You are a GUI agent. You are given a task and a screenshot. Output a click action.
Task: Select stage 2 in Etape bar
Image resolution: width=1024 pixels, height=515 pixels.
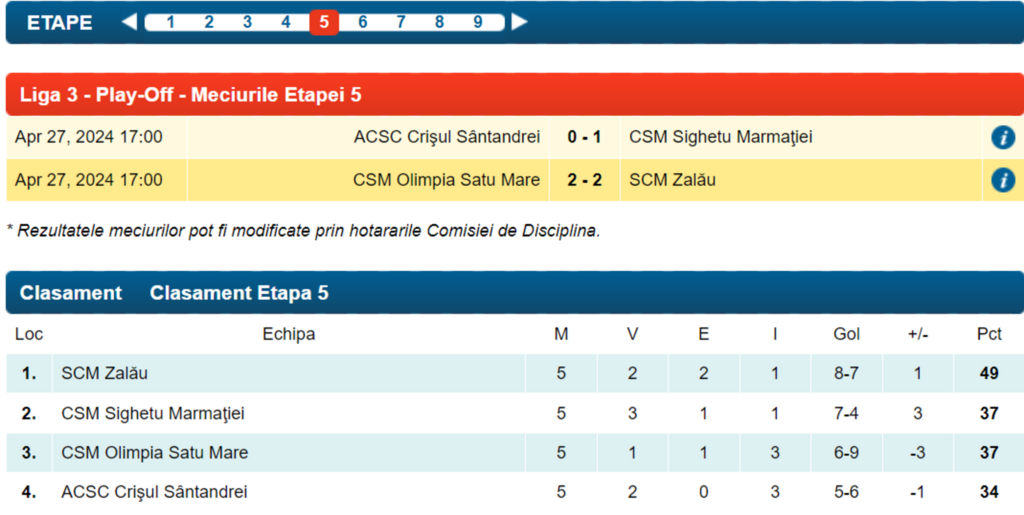pyautogui.click(x=209, y=22)
